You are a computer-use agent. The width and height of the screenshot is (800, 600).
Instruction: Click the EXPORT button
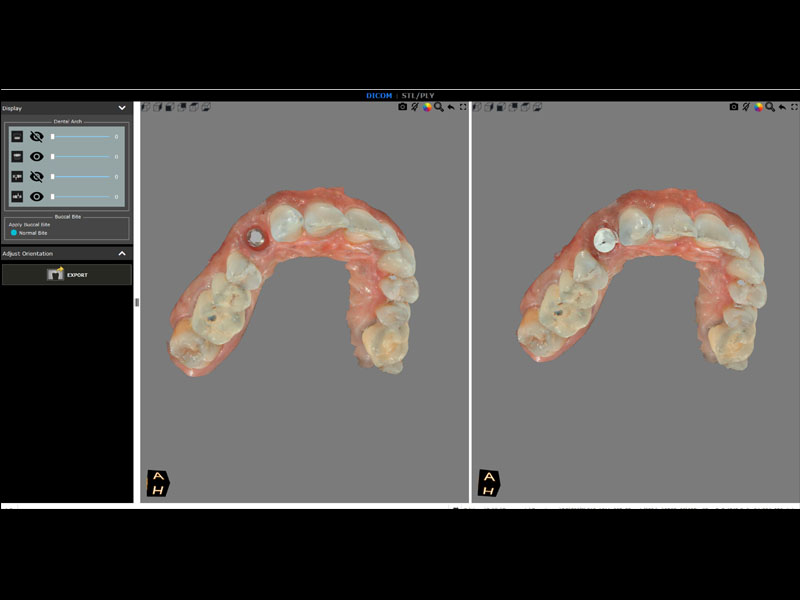pyautogui.click(x=67, y=274)
